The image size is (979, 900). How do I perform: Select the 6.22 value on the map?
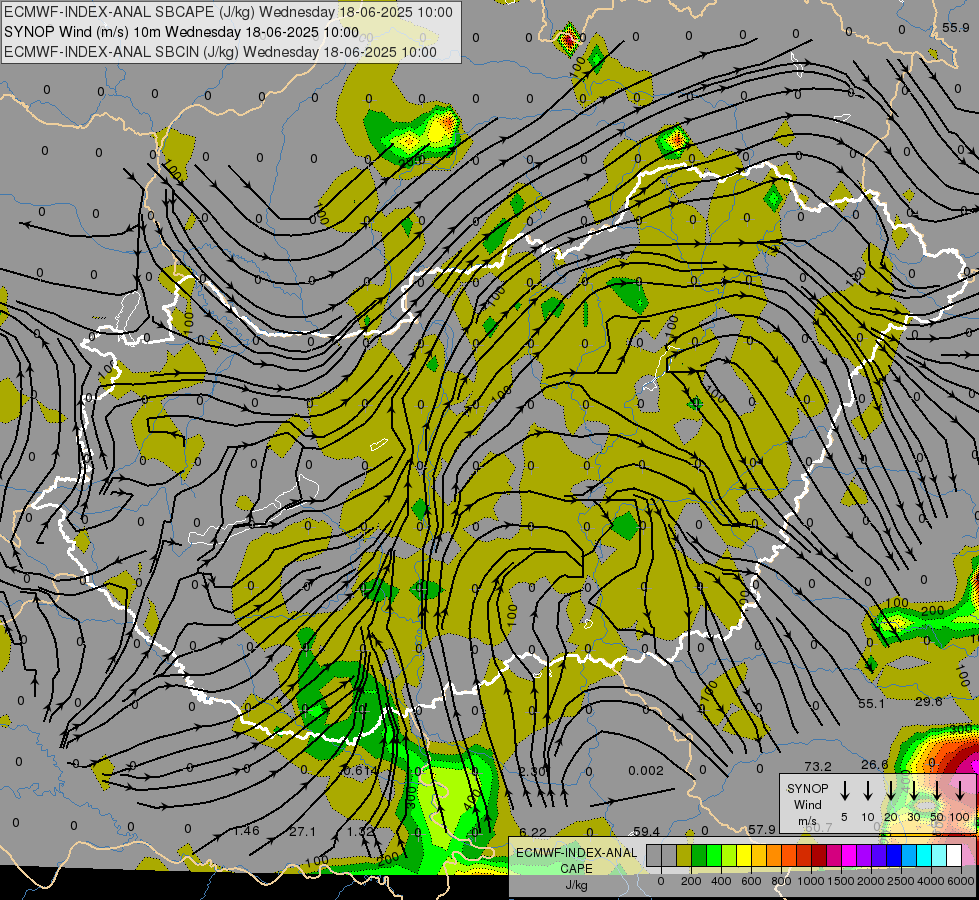[x=533, y=832]
